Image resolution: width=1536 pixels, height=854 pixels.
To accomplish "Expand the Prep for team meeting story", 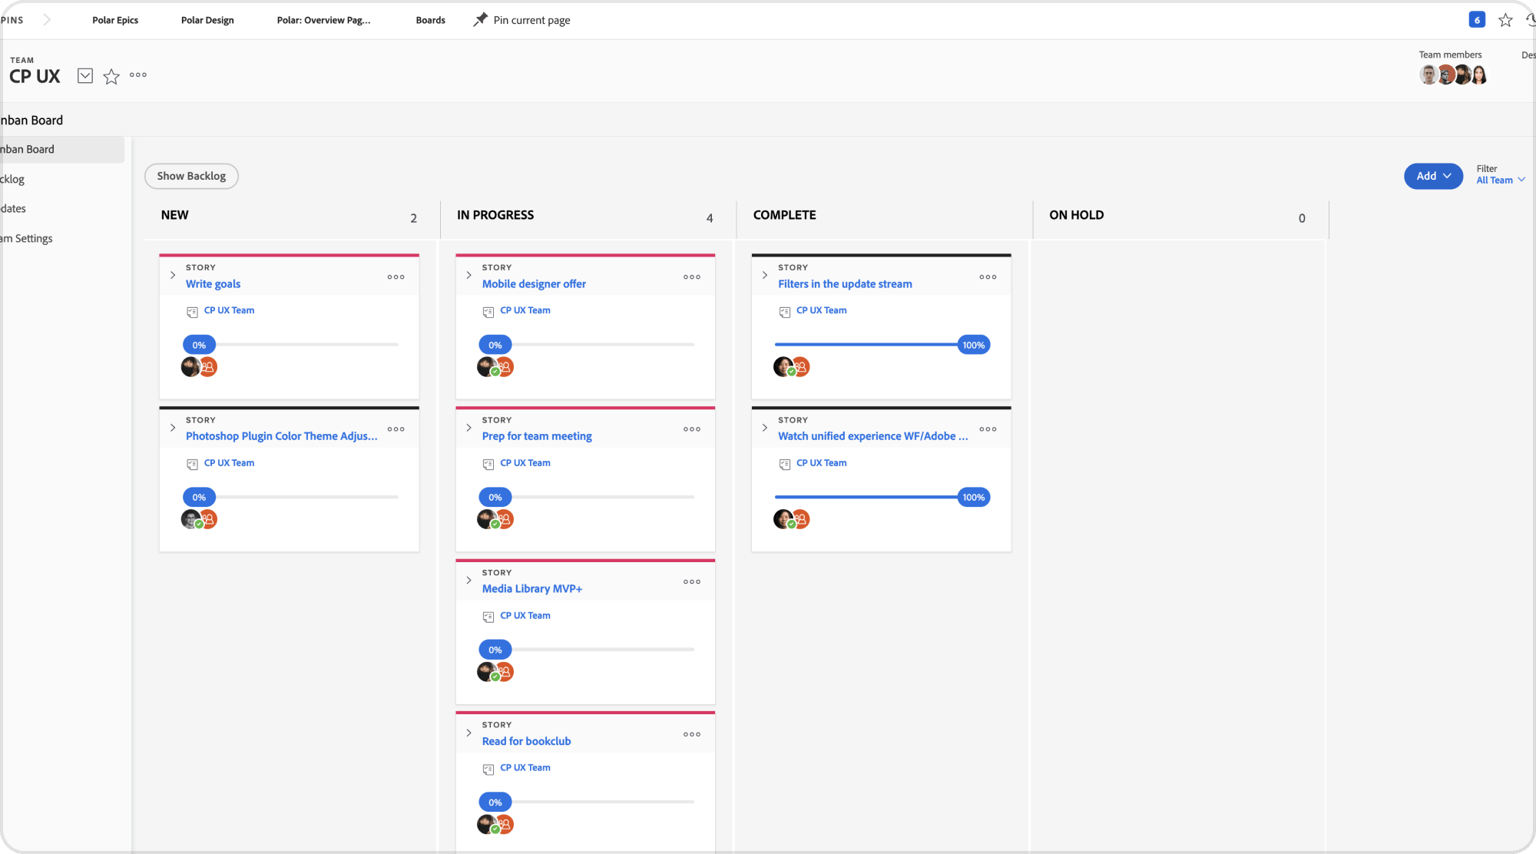I will pyautogui.click(x=469, y=428).
